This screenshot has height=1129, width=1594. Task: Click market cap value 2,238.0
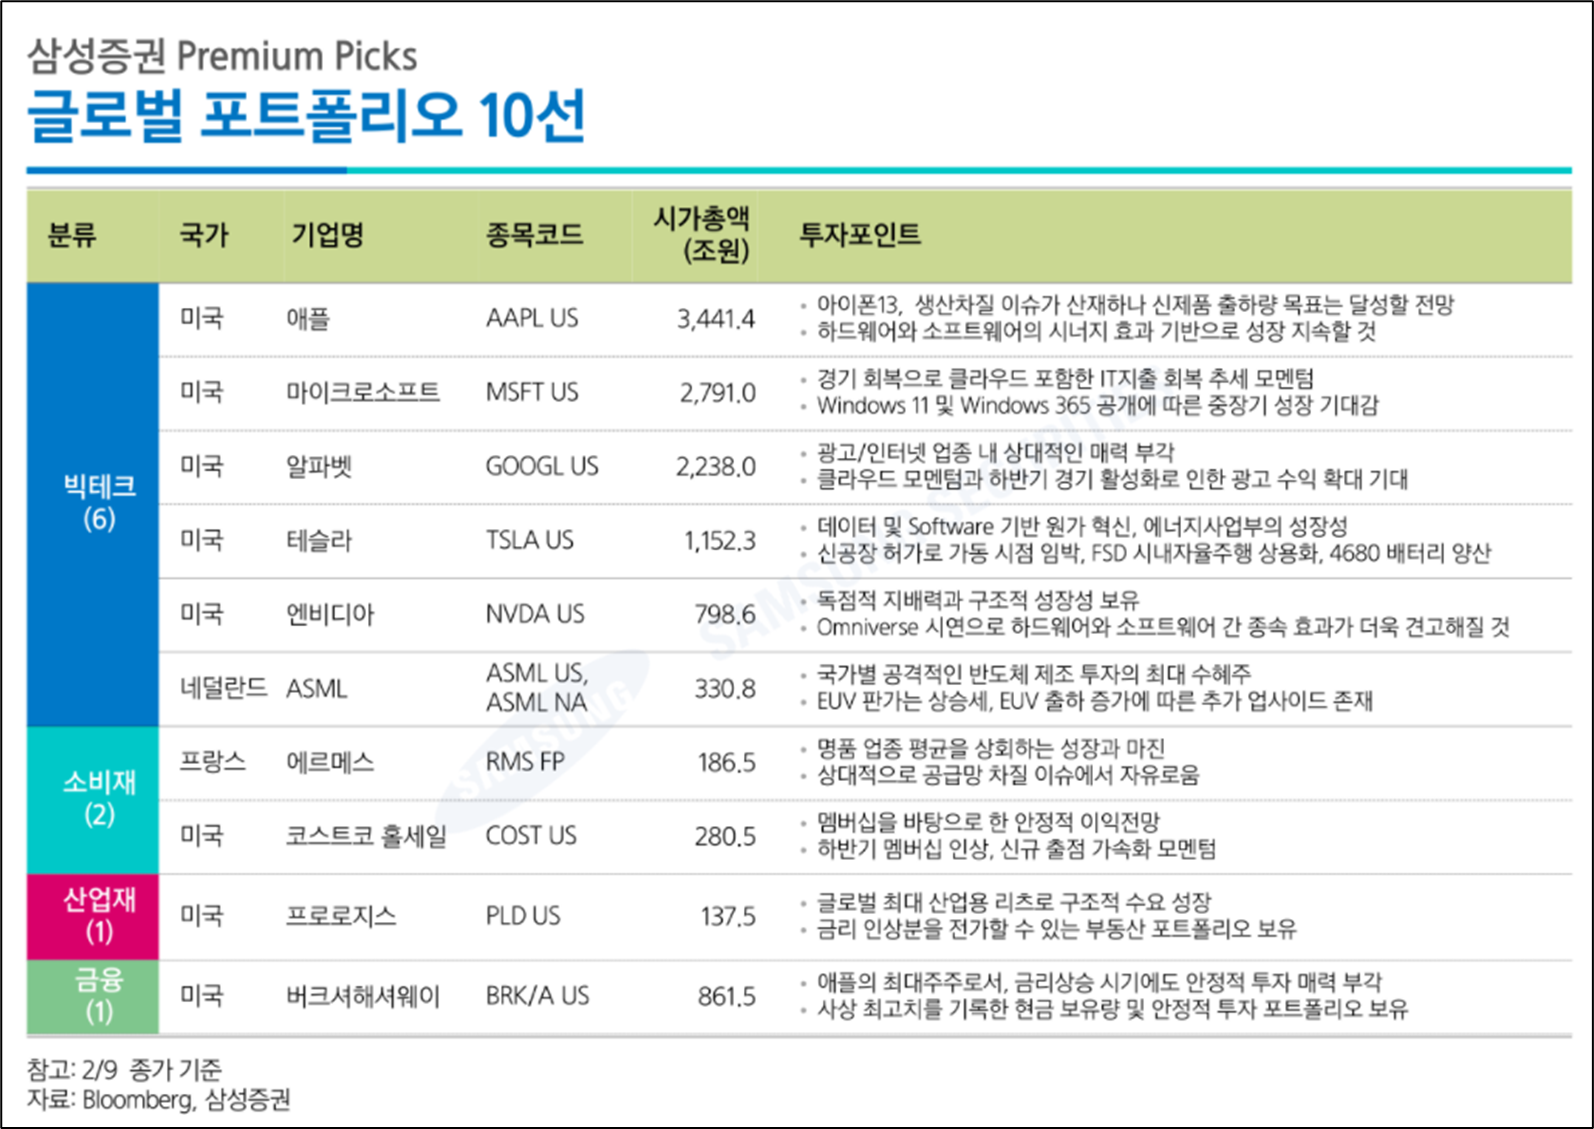tap(716, 467)
